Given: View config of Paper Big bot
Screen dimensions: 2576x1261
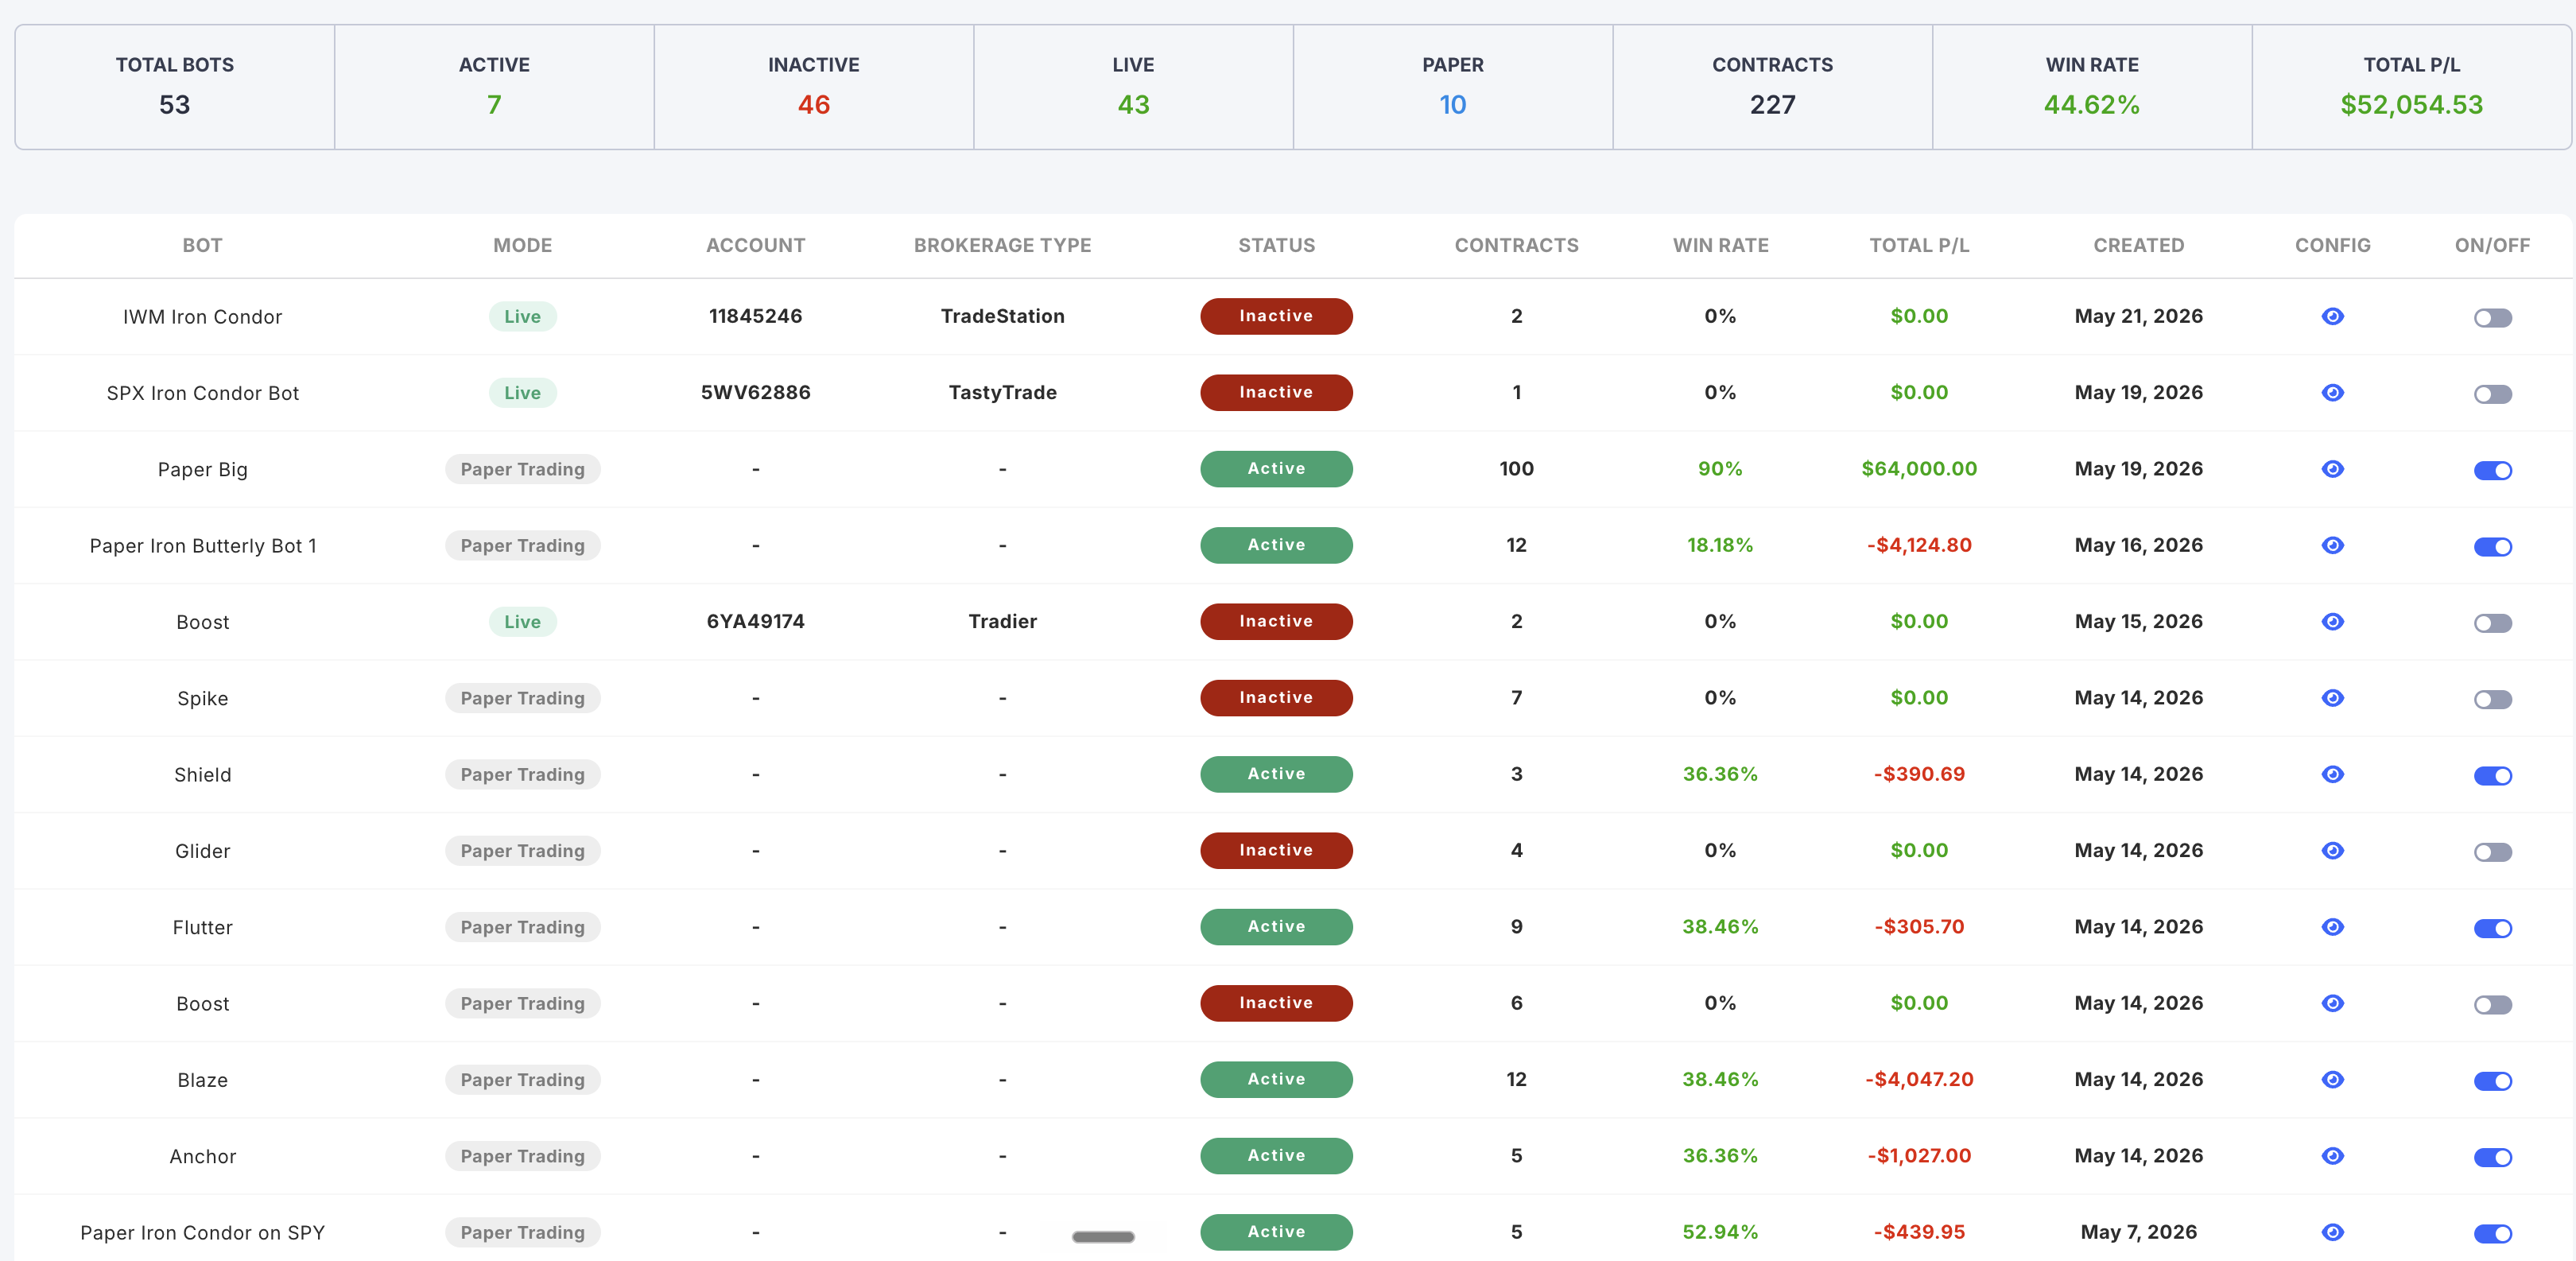Looking at the screenshot, I should [2332, 469].
